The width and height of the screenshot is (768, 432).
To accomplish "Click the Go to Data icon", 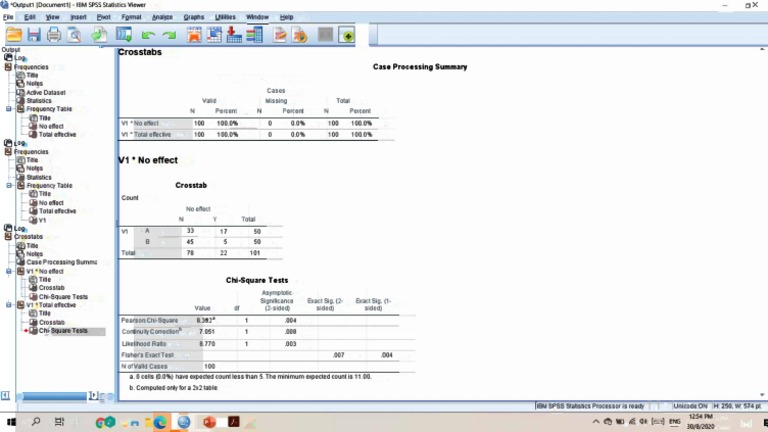I will click(194, 35).
